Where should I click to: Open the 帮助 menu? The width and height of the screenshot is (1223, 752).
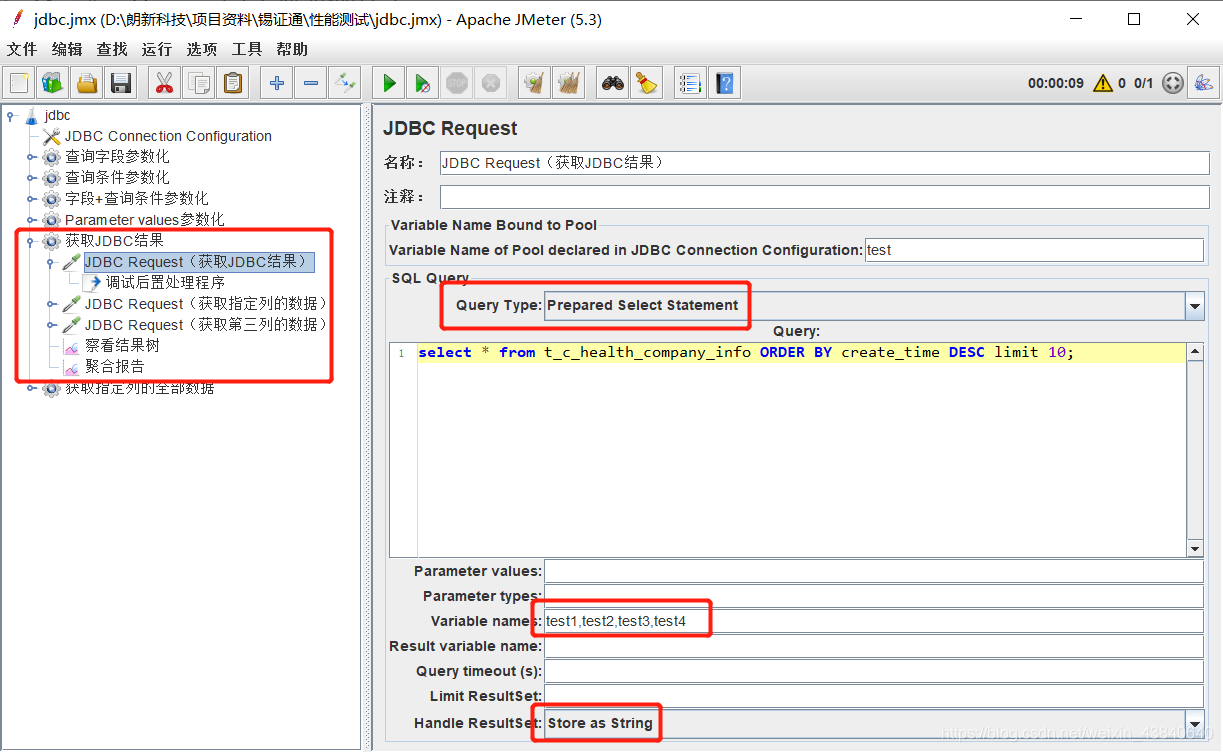click(x=292, y=49)
